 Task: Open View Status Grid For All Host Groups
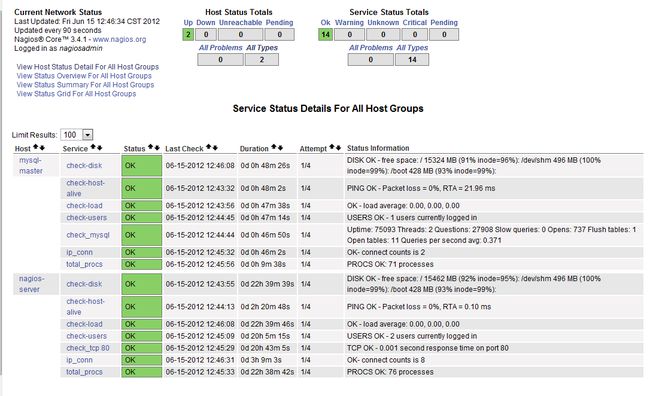click(76, 94)
